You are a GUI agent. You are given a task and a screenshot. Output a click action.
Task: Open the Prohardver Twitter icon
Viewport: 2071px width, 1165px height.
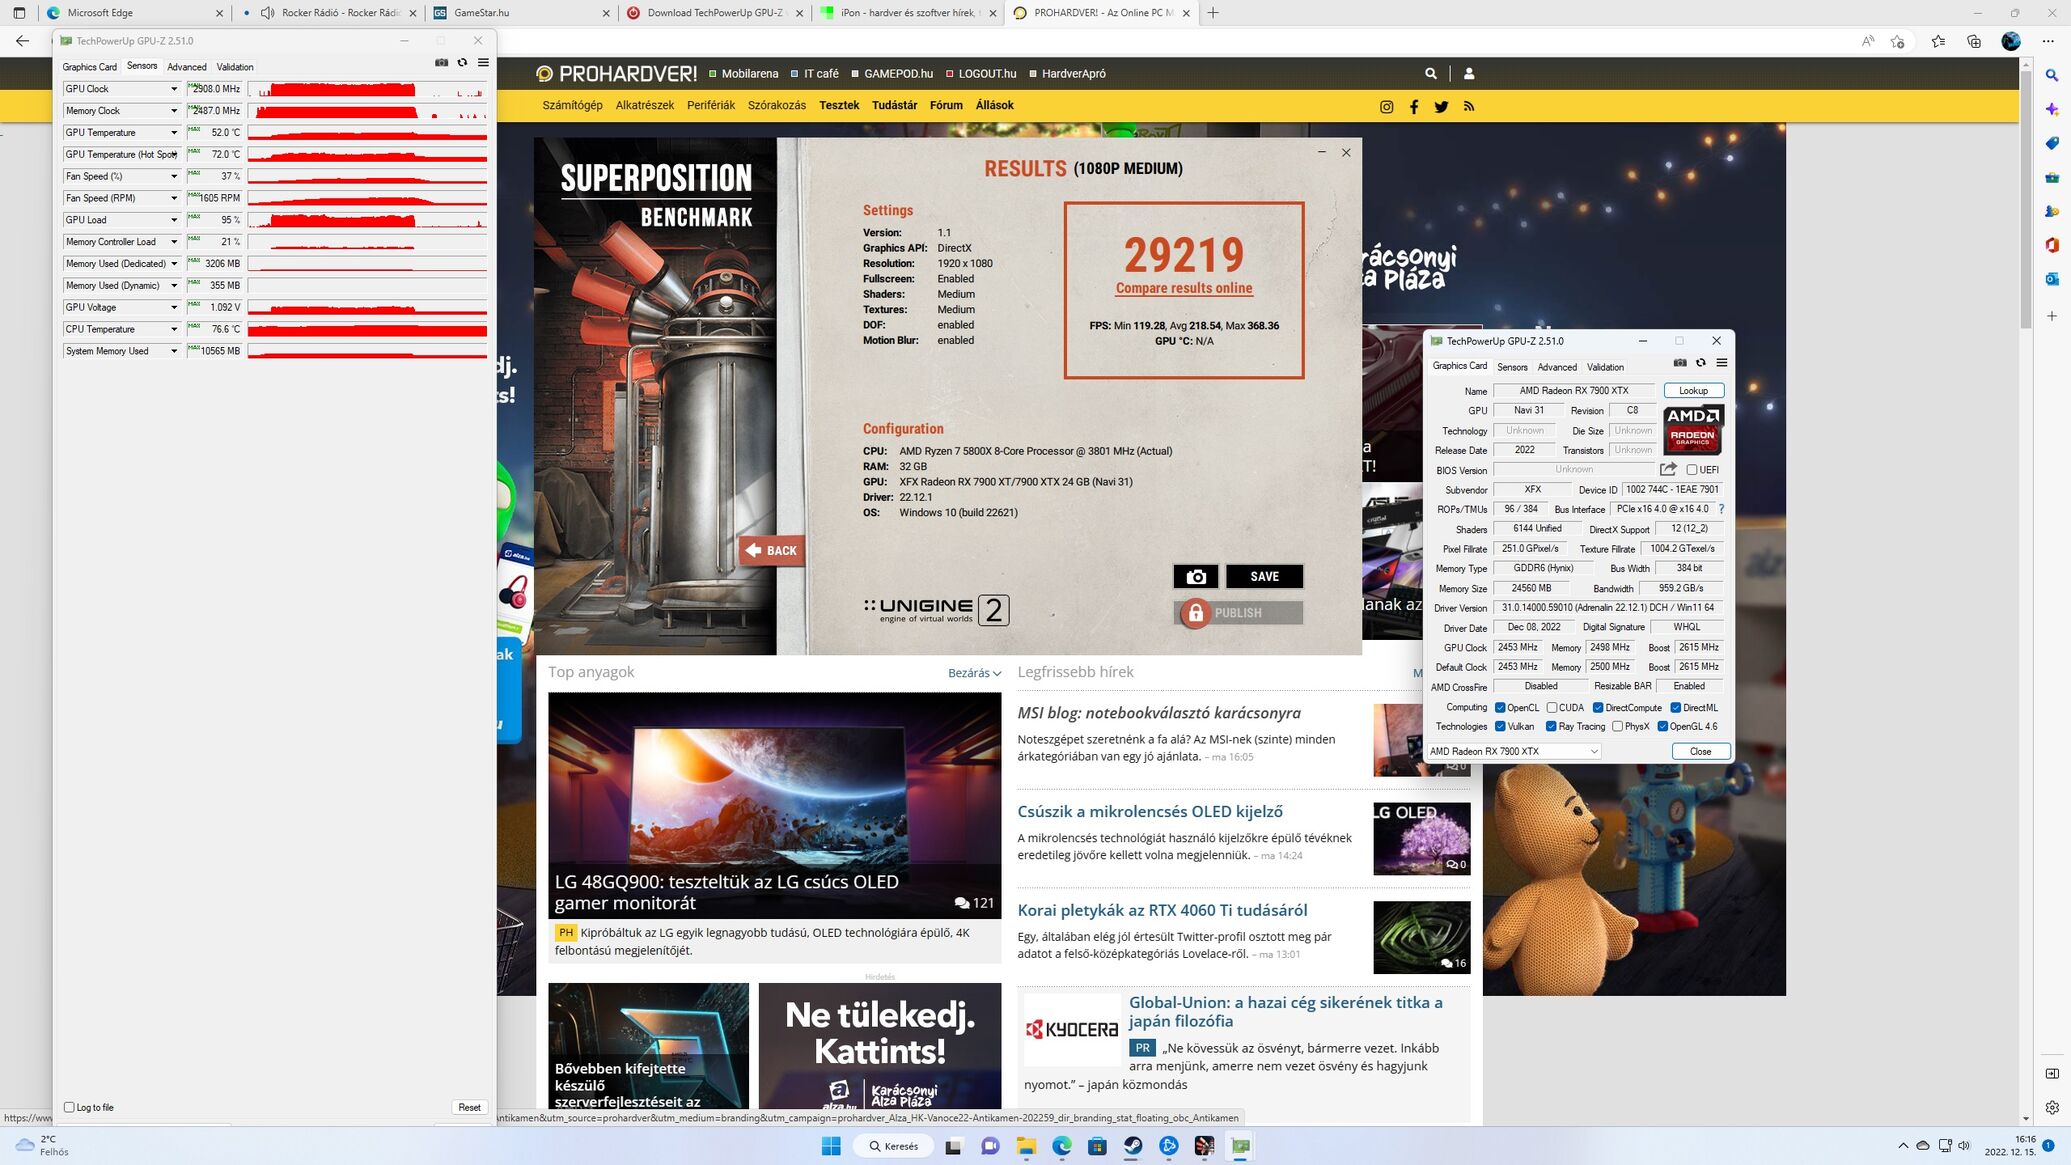pyautogui.click(x=1441, y=107)
